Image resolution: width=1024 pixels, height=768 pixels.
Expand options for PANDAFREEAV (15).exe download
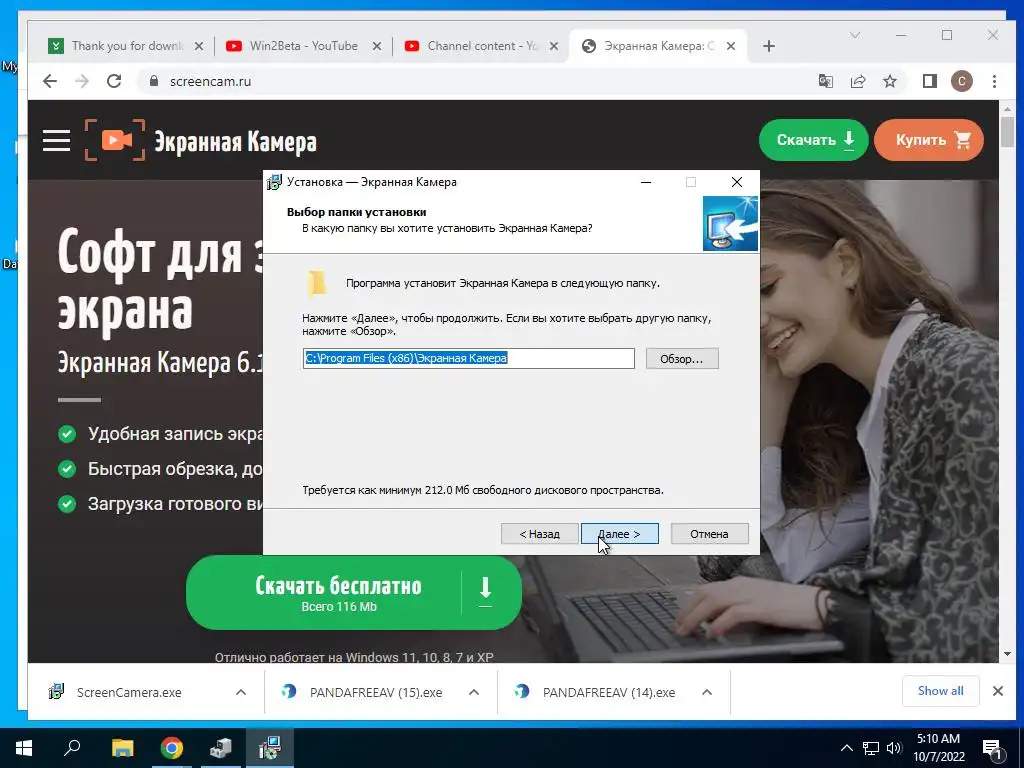[x=474, y=692]
